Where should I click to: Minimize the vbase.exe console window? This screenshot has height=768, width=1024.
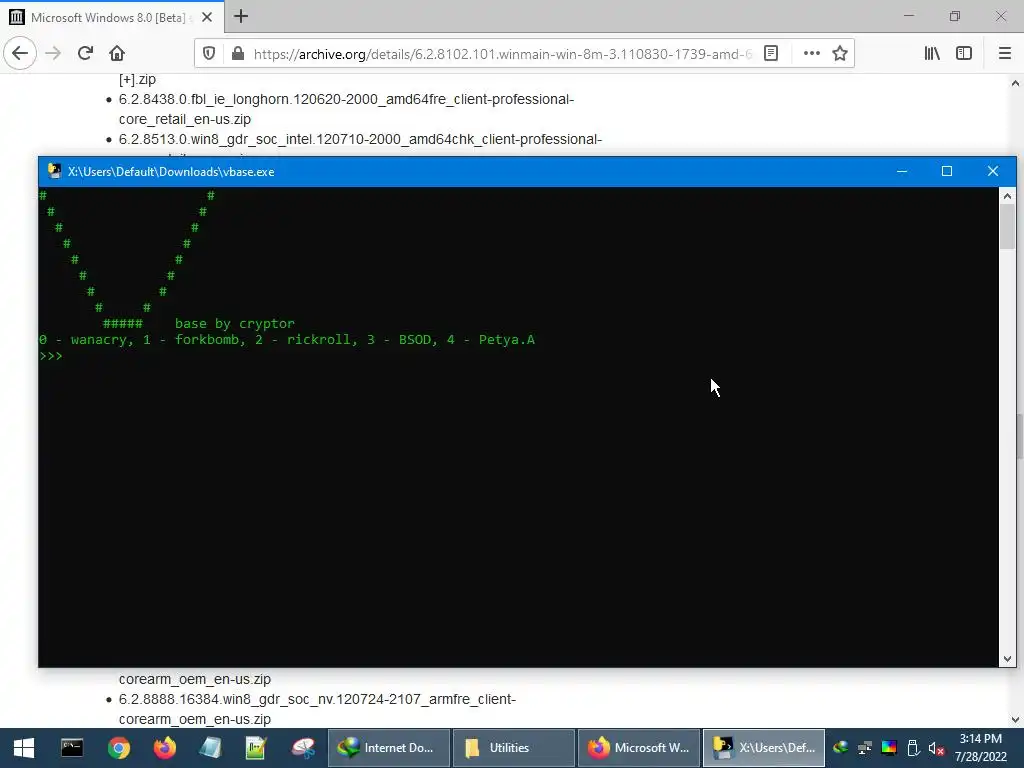pyautogui.click(x=902, y=171)
